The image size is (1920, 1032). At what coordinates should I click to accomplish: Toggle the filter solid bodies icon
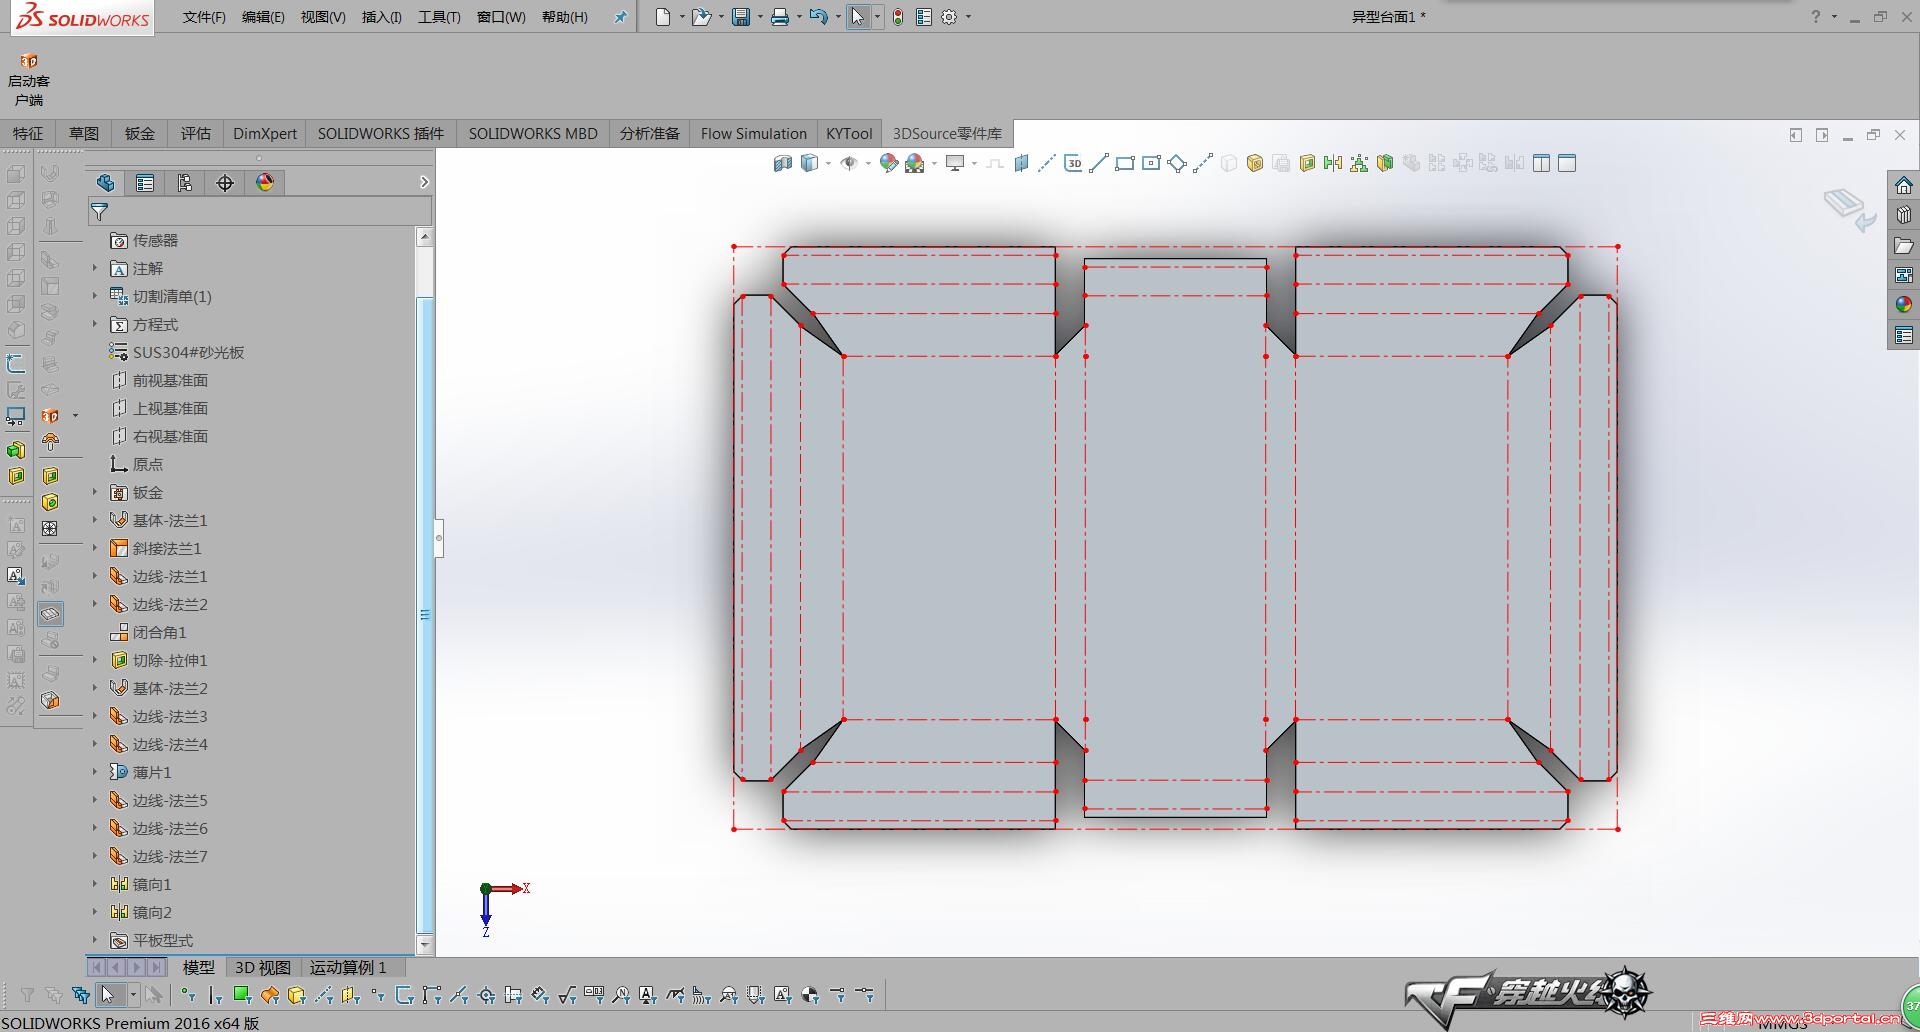(296, 994)
